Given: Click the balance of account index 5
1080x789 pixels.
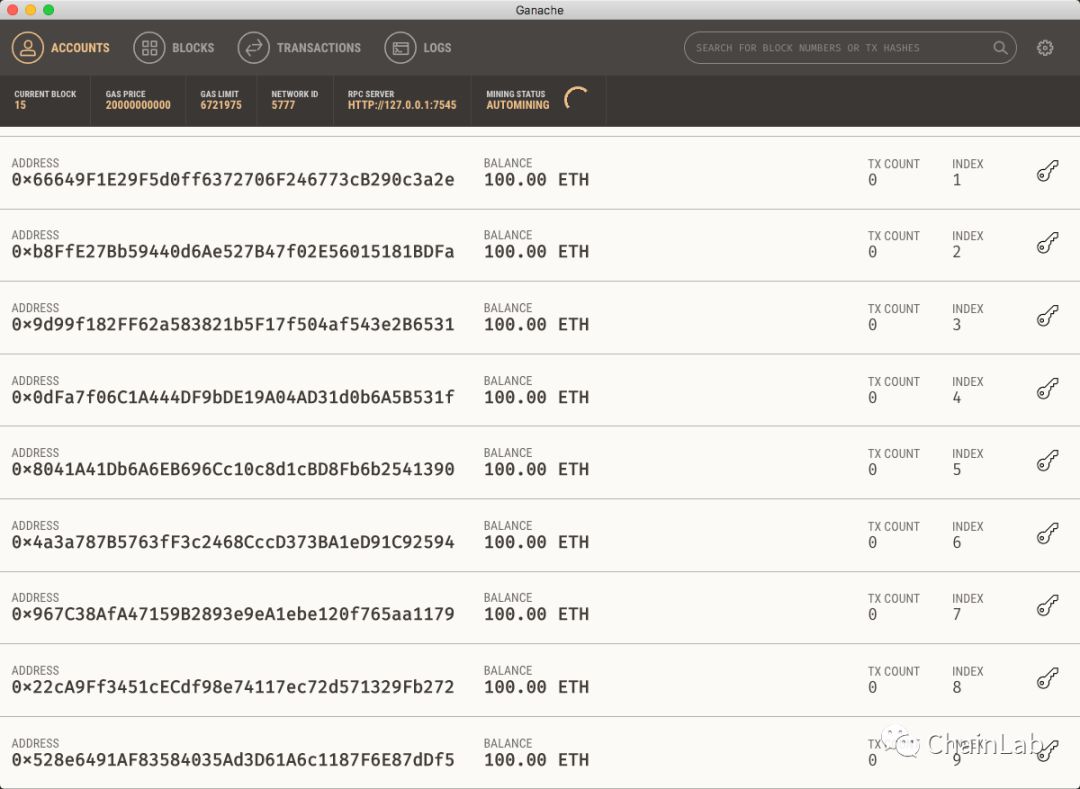Looking at the screenshot, I should click(537, 470).
